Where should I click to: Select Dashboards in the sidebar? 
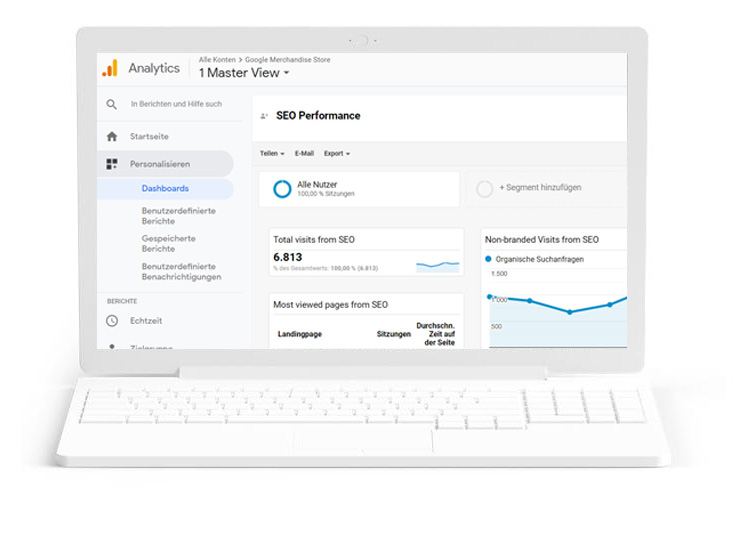165,188
